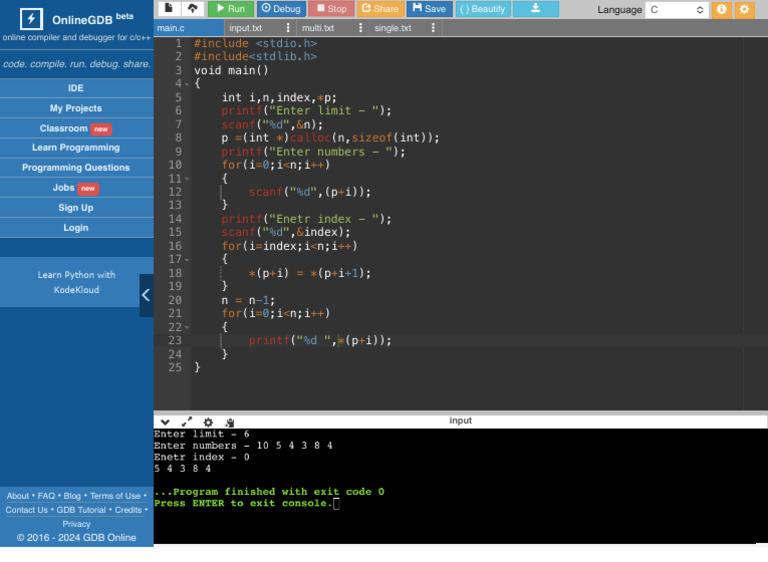Click the console copy output icon
This screenshot has width=768, height=562.
pyautogui.click(x=229, y=422)
